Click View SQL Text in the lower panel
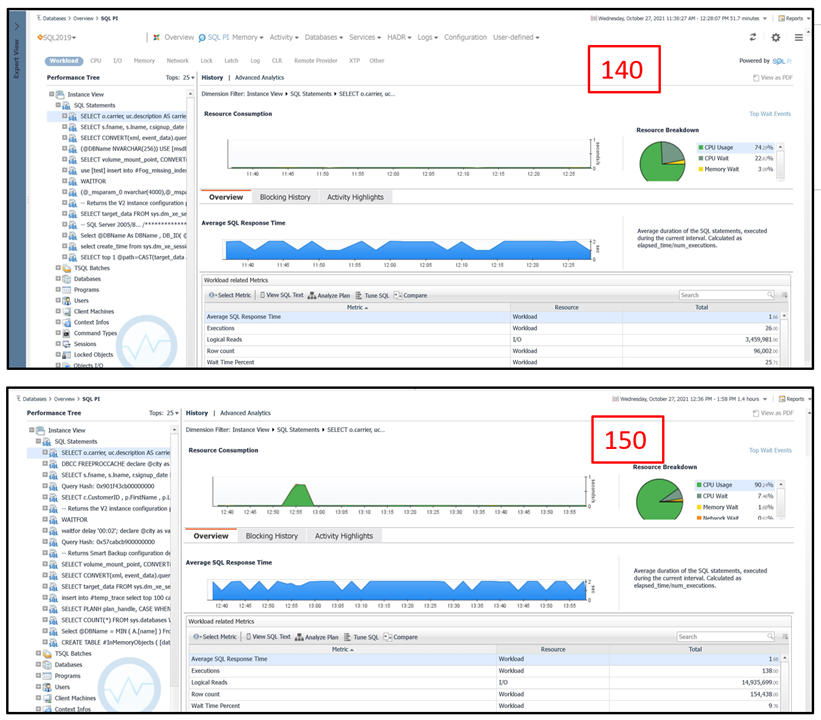The height and width of the screenshot is (720, 821). (x=268, y=637)
